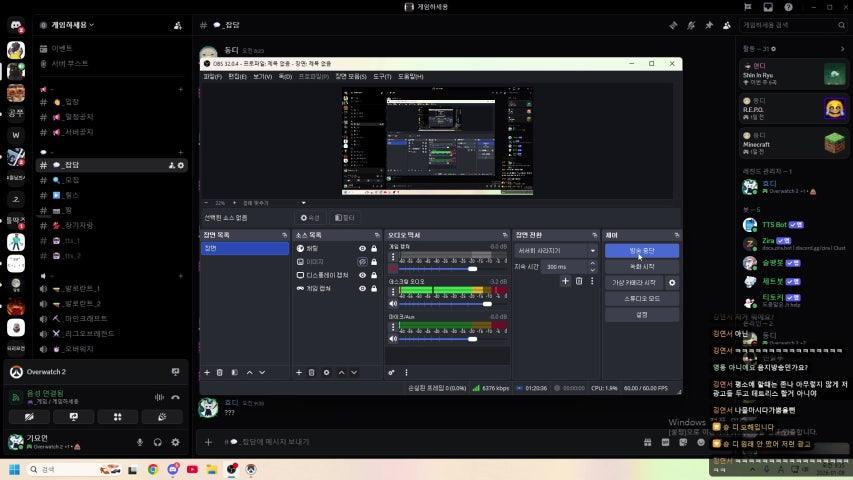Mute microphone in Discord user panel
Image resolution: width=853 pixels, height=480 pixels.
140,442
